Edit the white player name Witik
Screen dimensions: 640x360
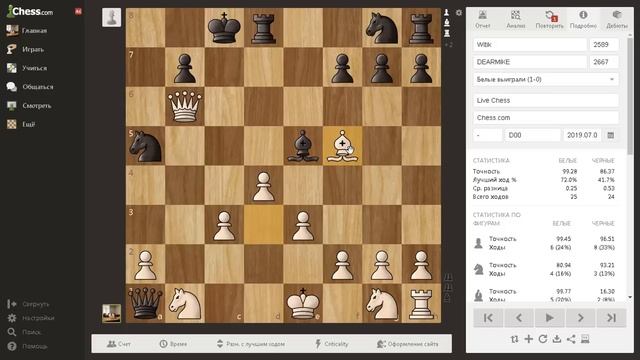tap(530, 44)
